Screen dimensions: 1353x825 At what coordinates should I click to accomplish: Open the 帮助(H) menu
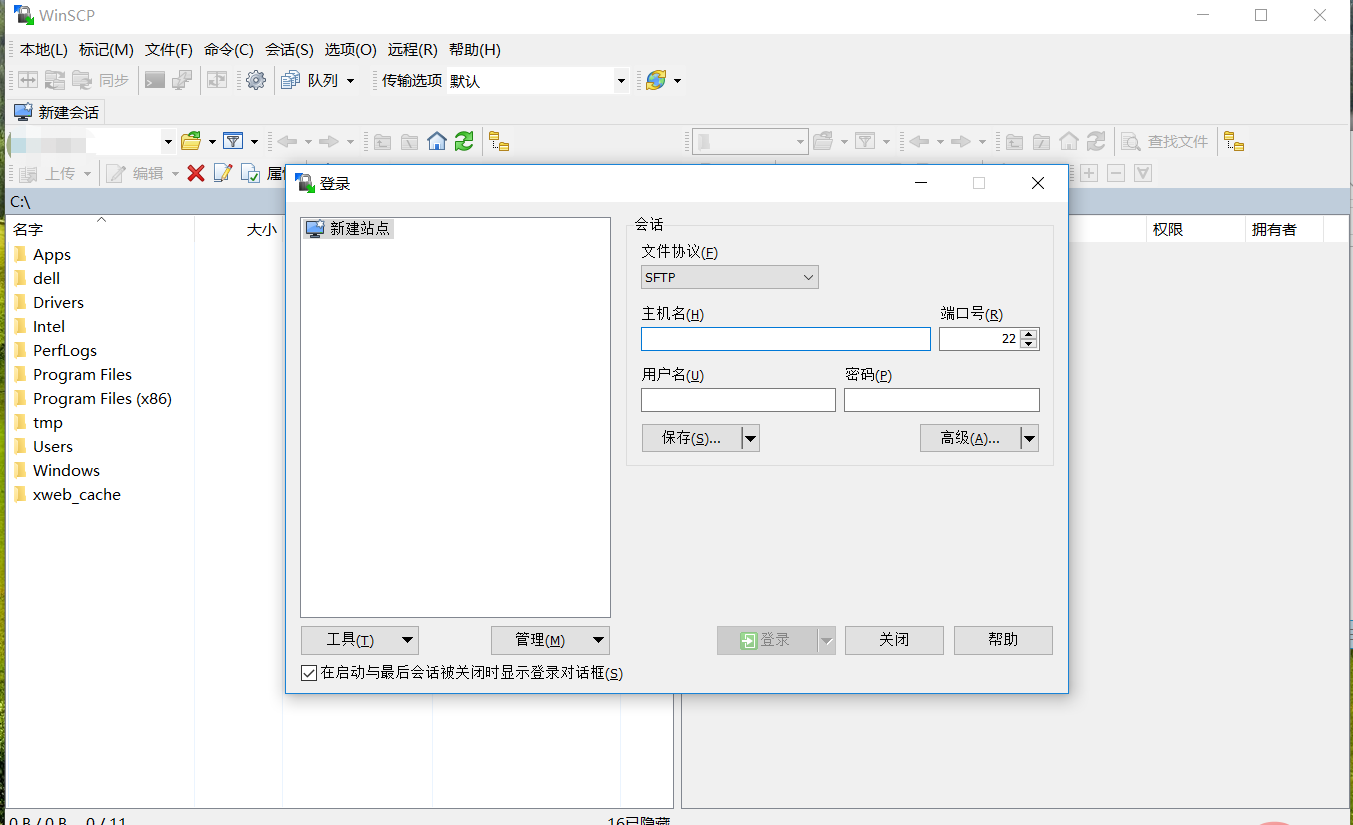(475, 50)
